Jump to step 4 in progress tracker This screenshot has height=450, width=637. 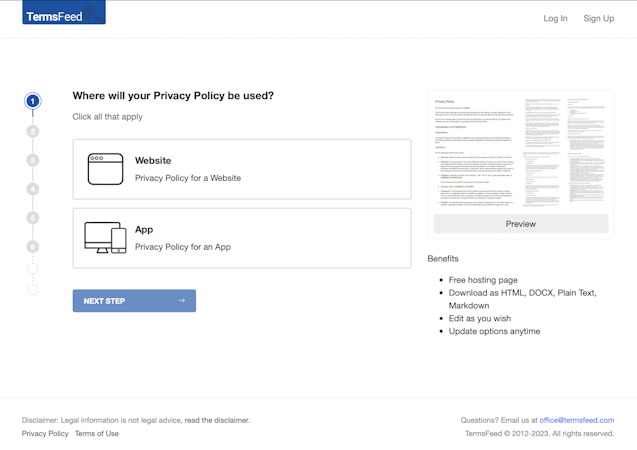[x=33, y=189]
